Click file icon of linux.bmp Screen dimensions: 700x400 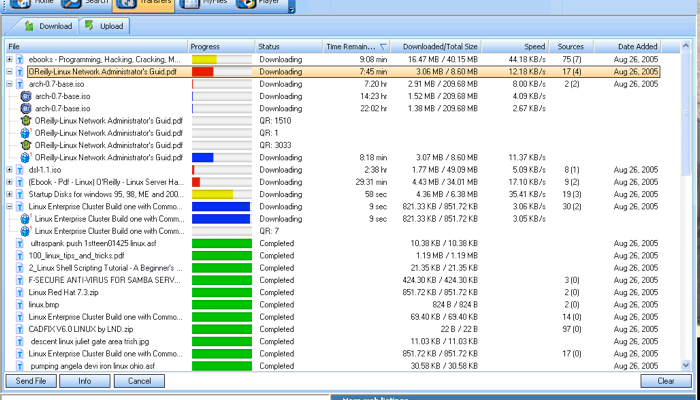coord(20,305)
